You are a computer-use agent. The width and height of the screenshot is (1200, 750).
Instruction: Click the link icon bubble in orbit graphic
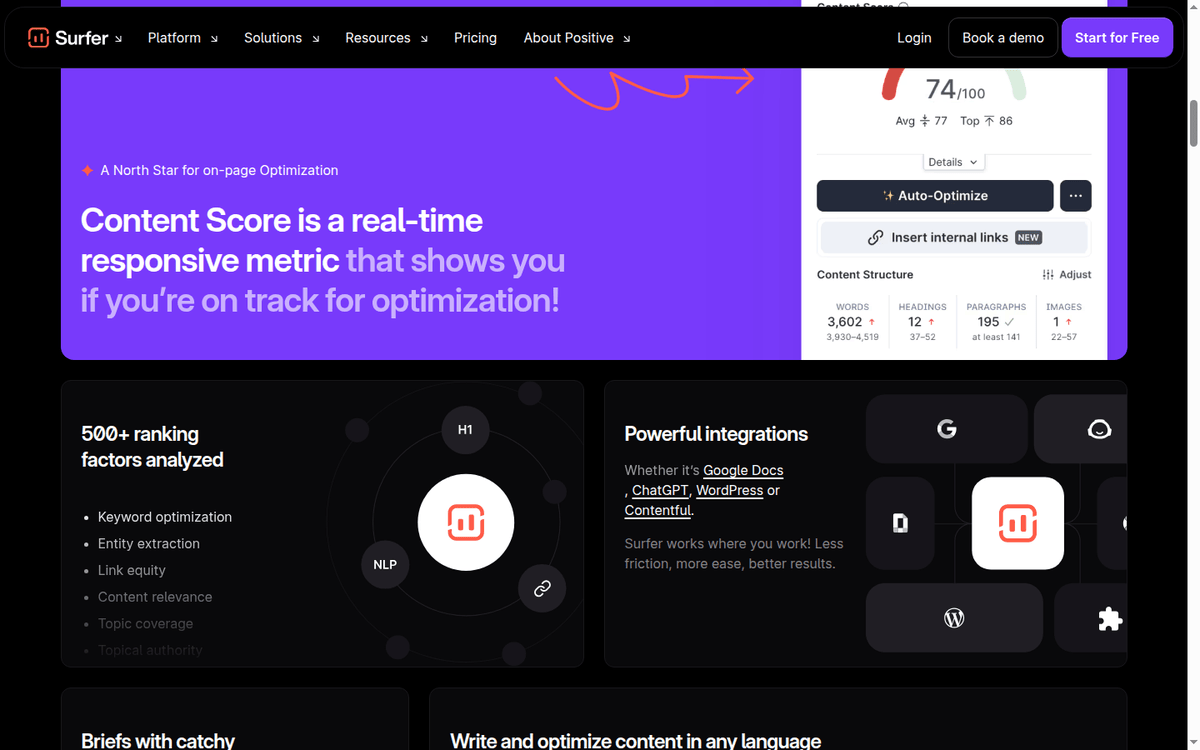tap(542, 588)
